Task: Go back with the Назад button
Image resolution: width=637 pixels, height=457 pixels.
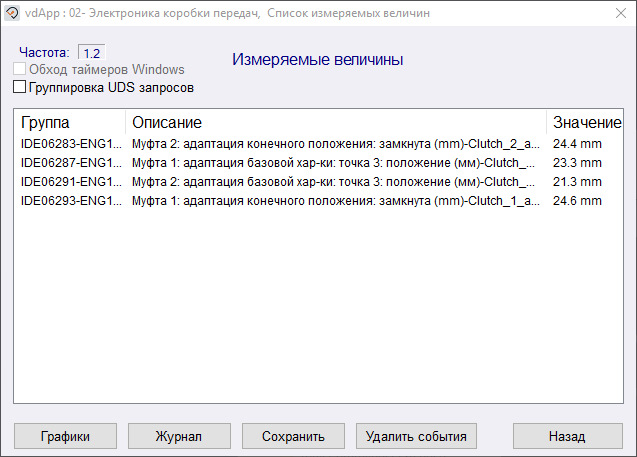Action: pyautogui.click(x=566, y=436)
